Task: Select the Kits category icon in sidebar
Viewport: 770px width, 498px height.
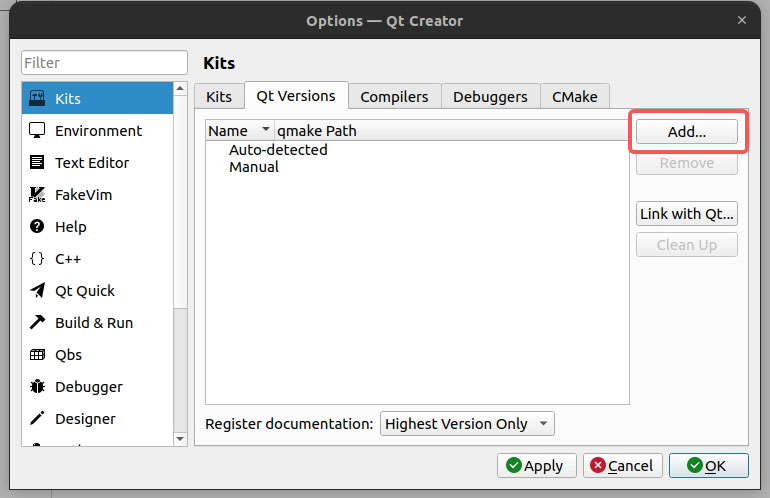Action: (37, 98)
